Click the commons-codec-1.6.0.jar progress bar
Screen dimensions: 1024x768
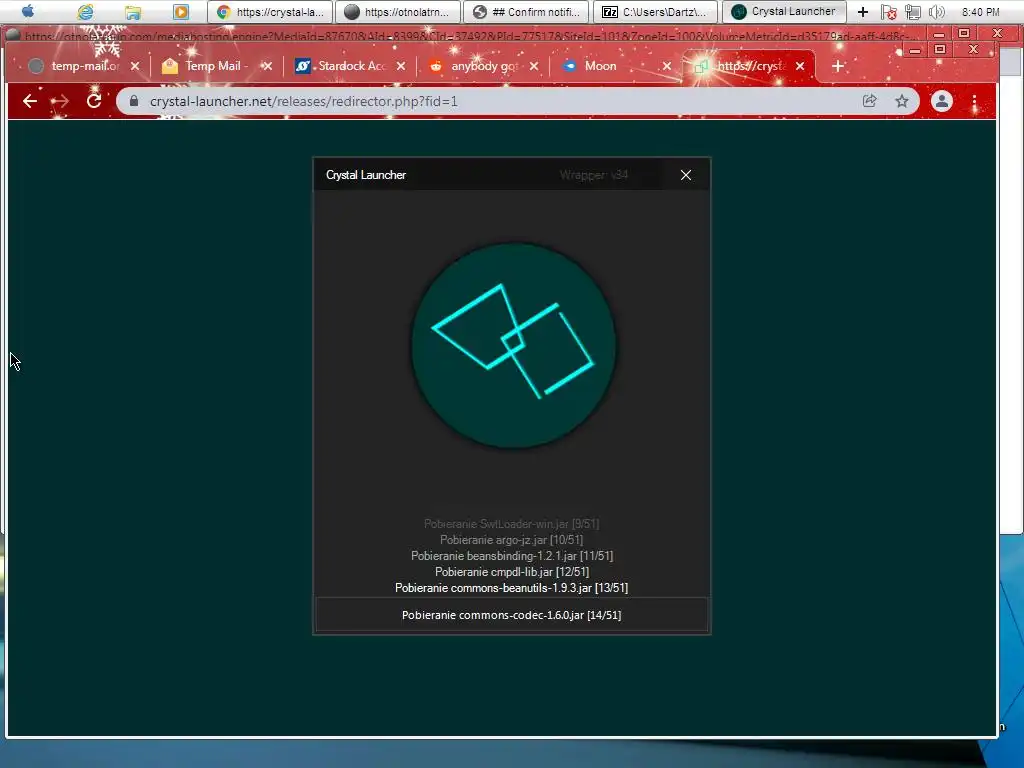point(512,615)
